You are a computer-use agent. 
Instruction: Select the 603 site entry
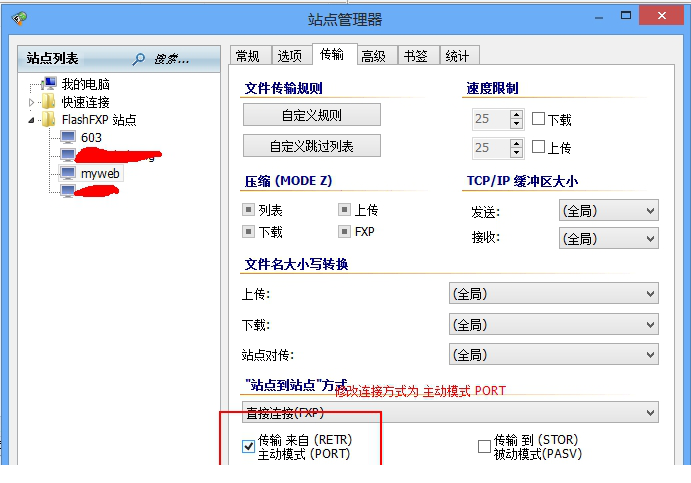pyautogui.click(x=91, y=137)
